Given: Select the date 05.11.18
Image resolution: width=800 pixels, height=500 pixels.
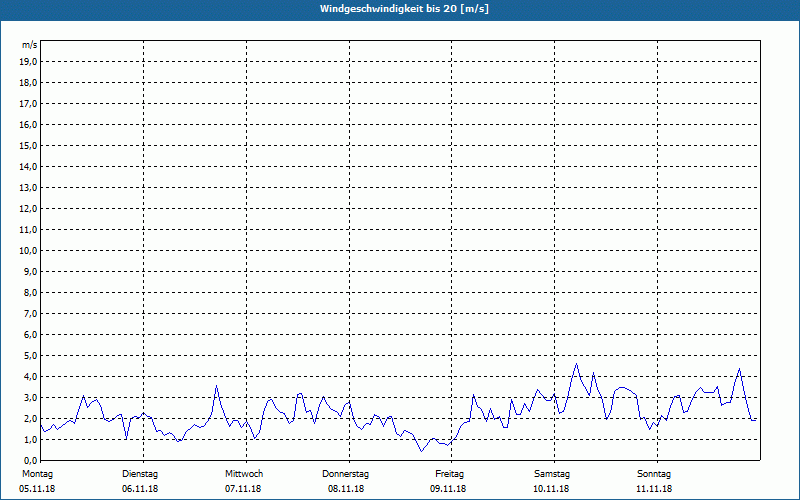Looking at the screenshot, I should click(37, 489).
